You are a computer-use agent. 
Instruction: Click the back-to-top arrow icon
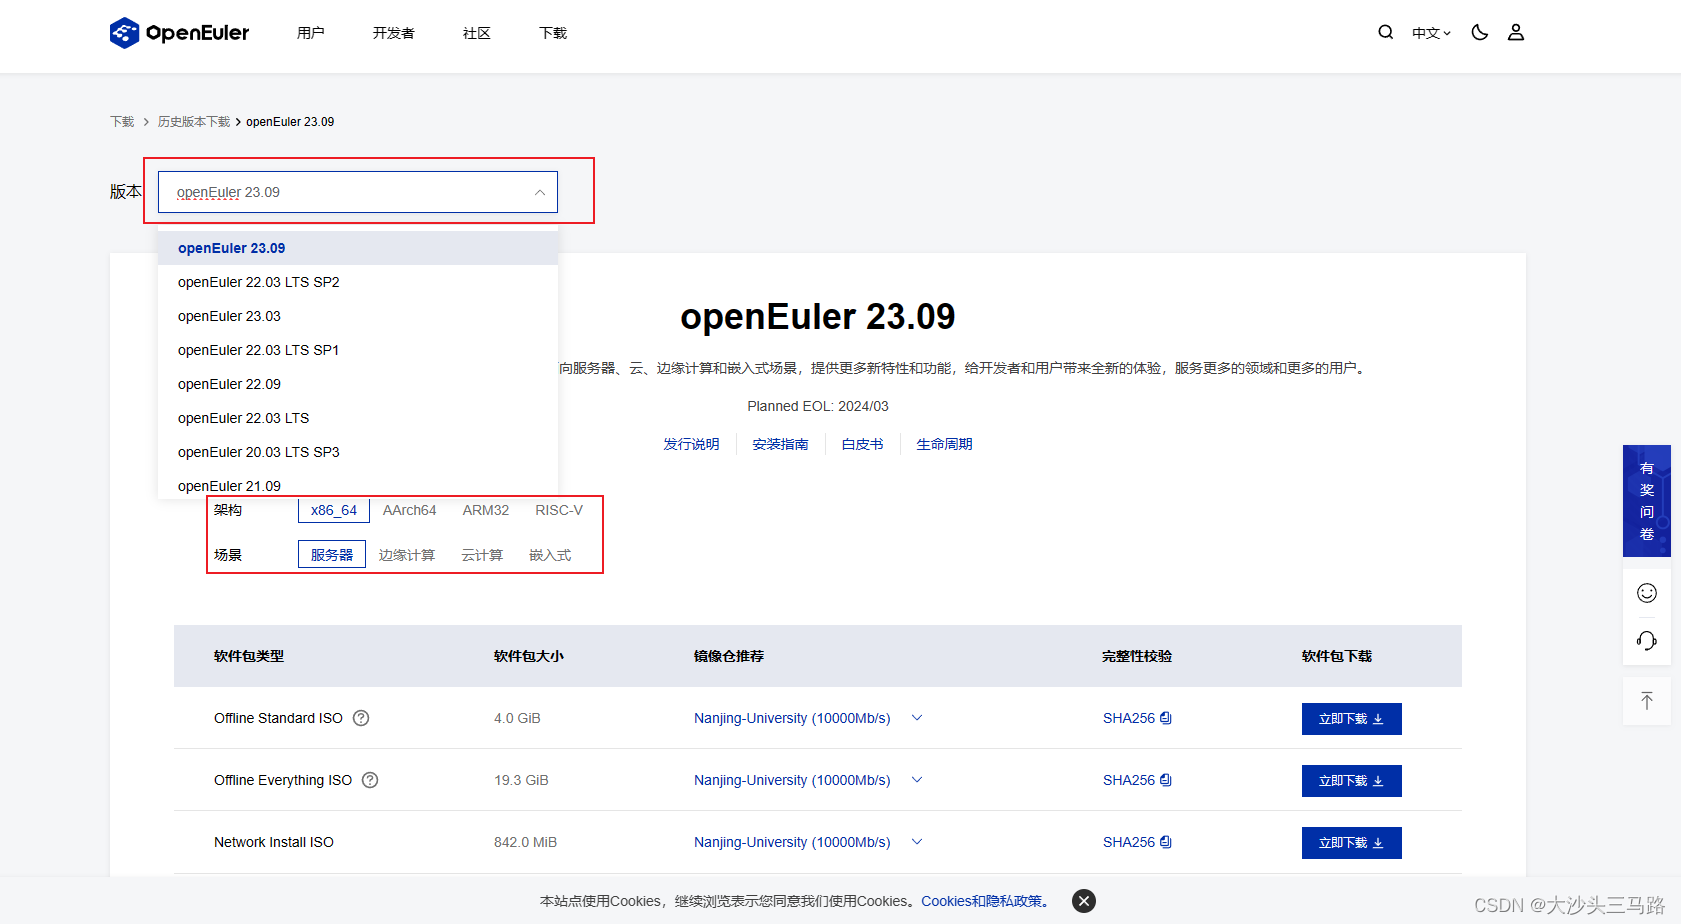[1647, 700]
